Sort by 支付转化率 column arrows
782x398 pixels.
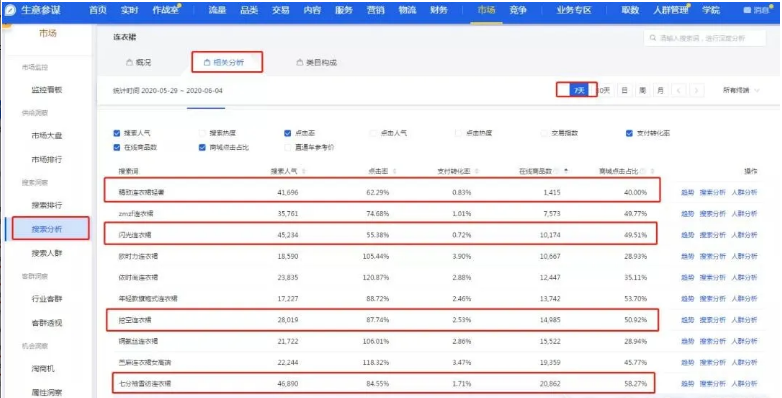[477, 171]
